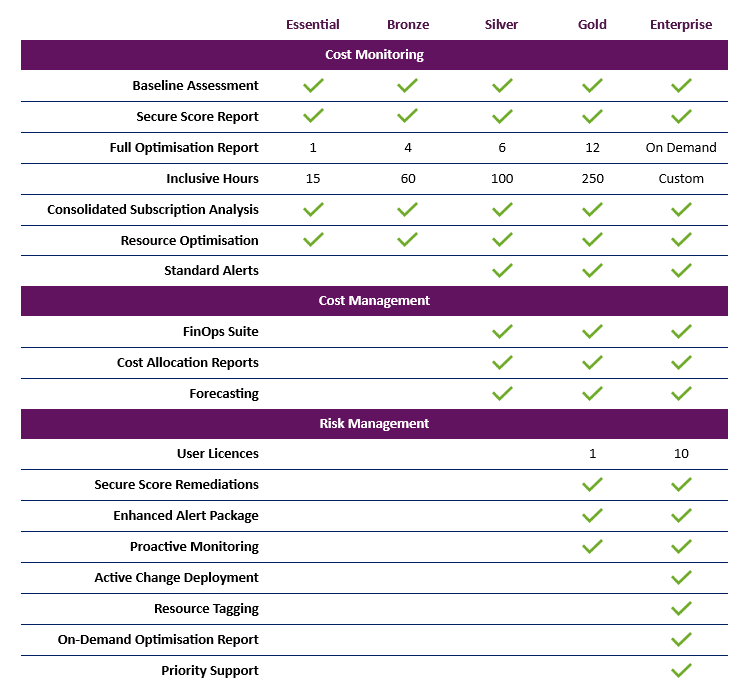This screenshot has width=752, height=687.
Task: Click the Essential checkmark for Baseline Assessment
Action: pos(313,86)
